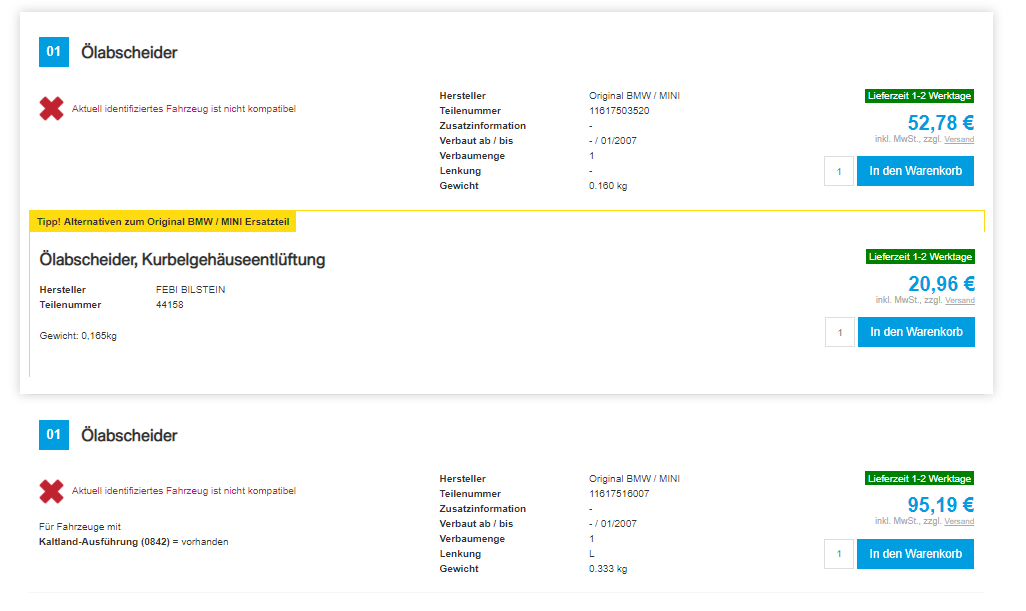Viewport: 1026px width, 611px height.
Task: Focus the quantity field for the 52,78 € part
Action: coord(839,171)
